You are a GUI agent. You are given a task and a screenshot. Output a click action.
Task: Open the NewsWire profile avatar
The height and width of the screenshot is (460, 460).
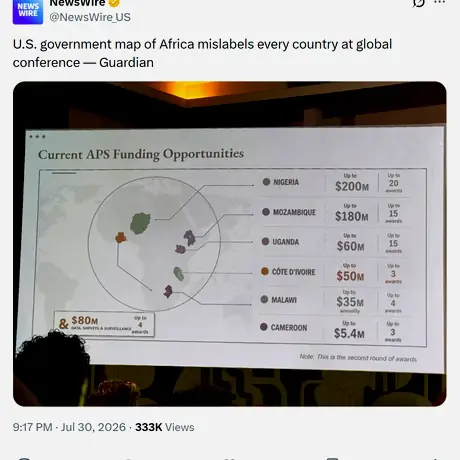28,12
